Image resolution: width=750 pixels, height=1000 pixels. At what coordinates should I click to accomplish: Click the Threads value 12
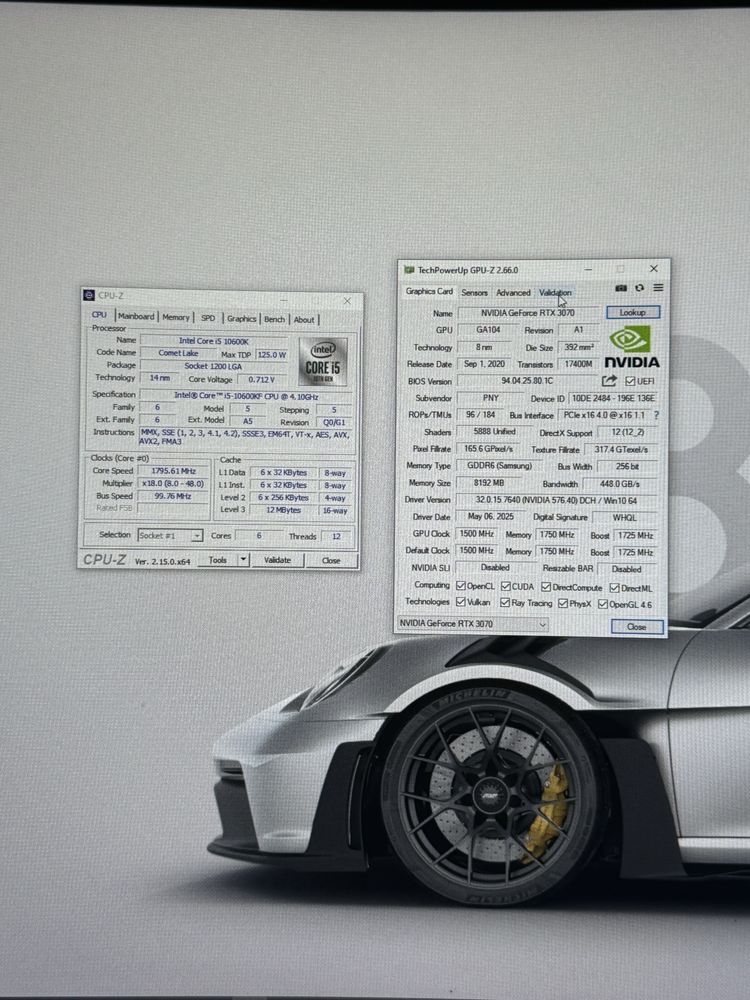pos(336,536)
